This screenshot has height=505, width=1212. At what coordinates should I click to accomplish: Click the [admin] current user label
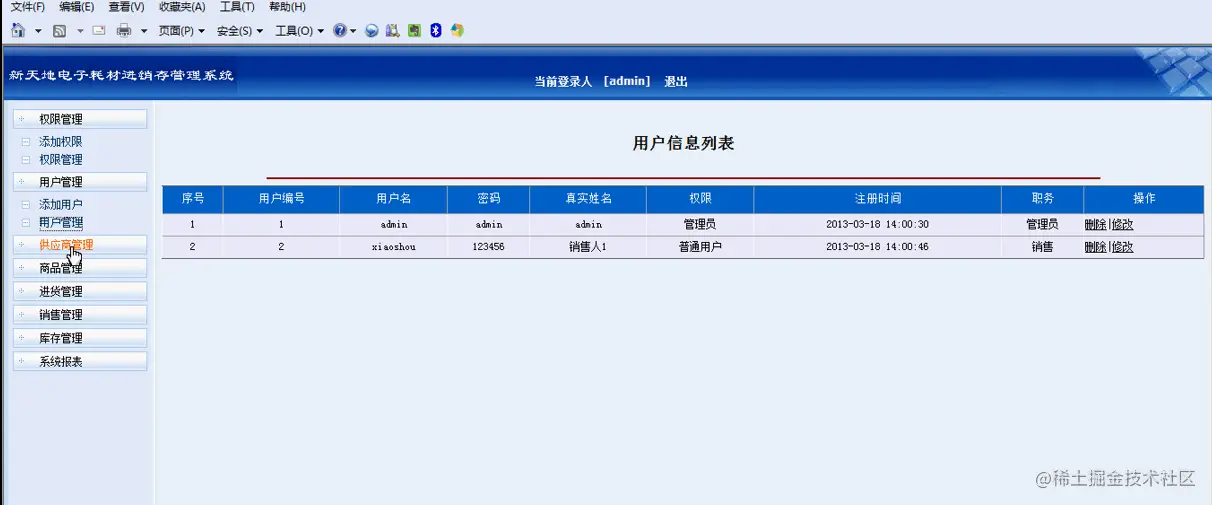[x=627, y=82]
